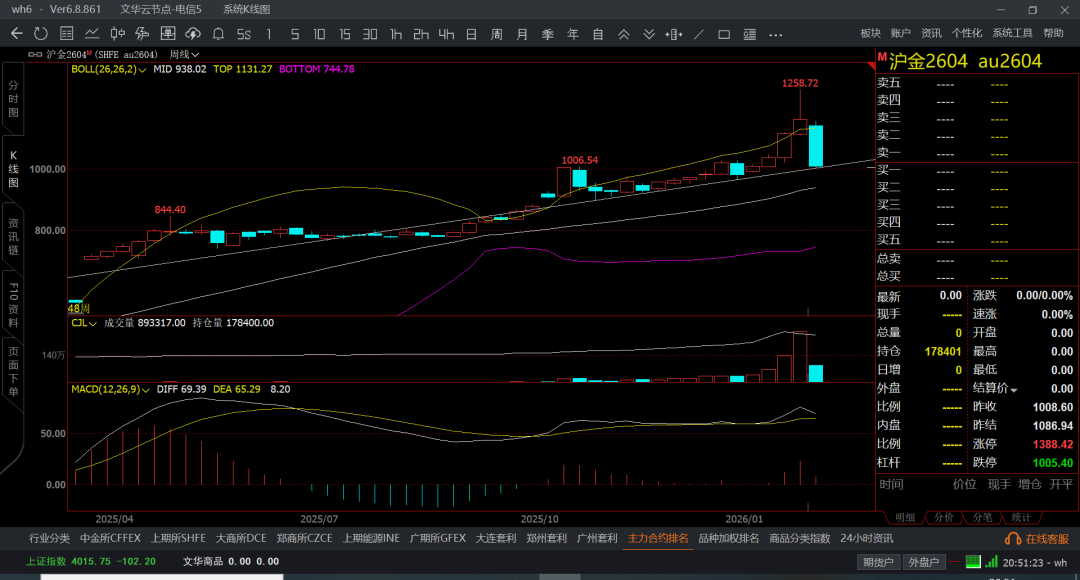Open the price alert bell icon
1080x580 pixels.
[218, 34]
